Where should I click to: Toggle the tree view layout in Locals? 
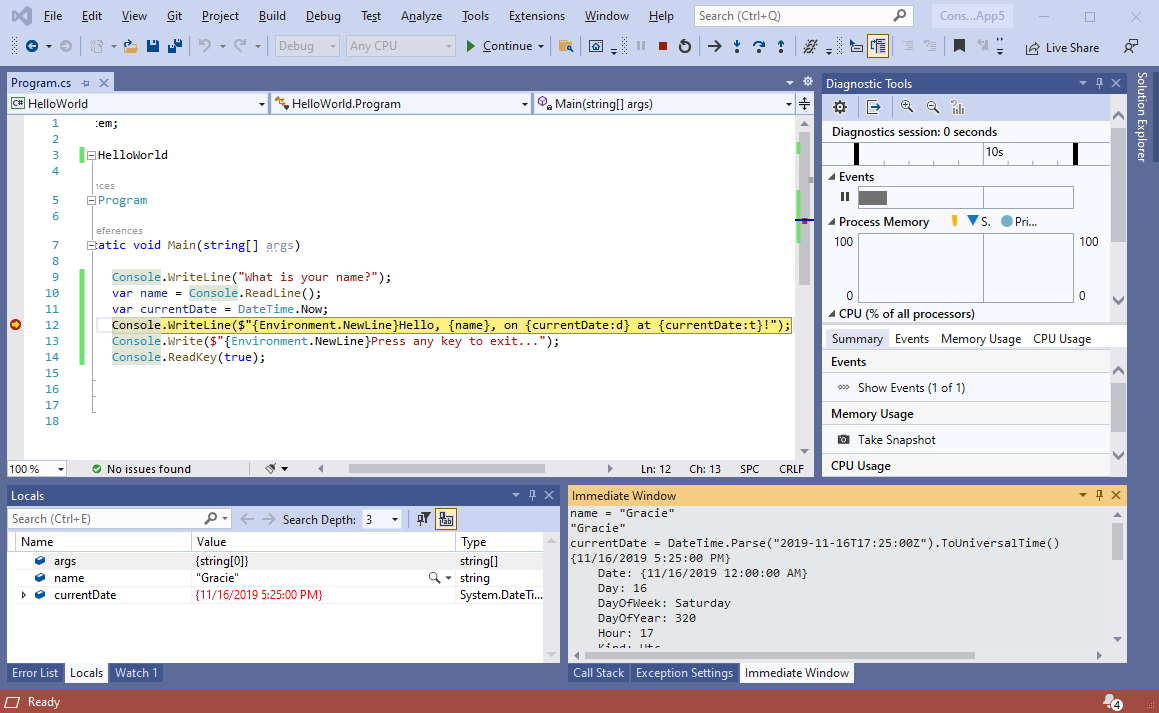pyautogui.click(x=445, y=518)
